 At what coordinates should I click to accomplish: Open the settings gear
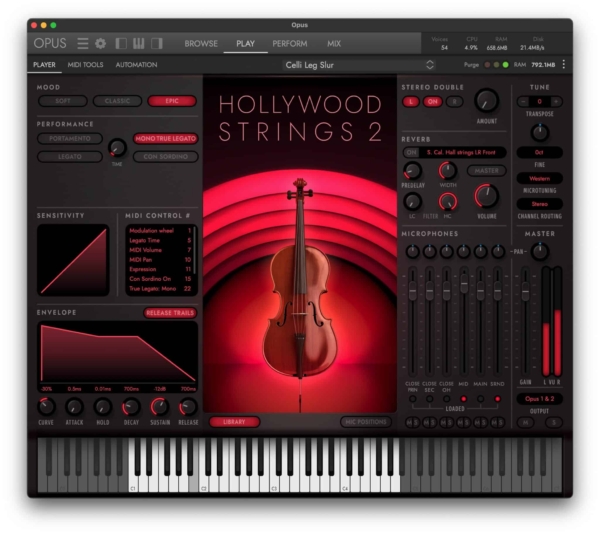click(x=101, y=44)
